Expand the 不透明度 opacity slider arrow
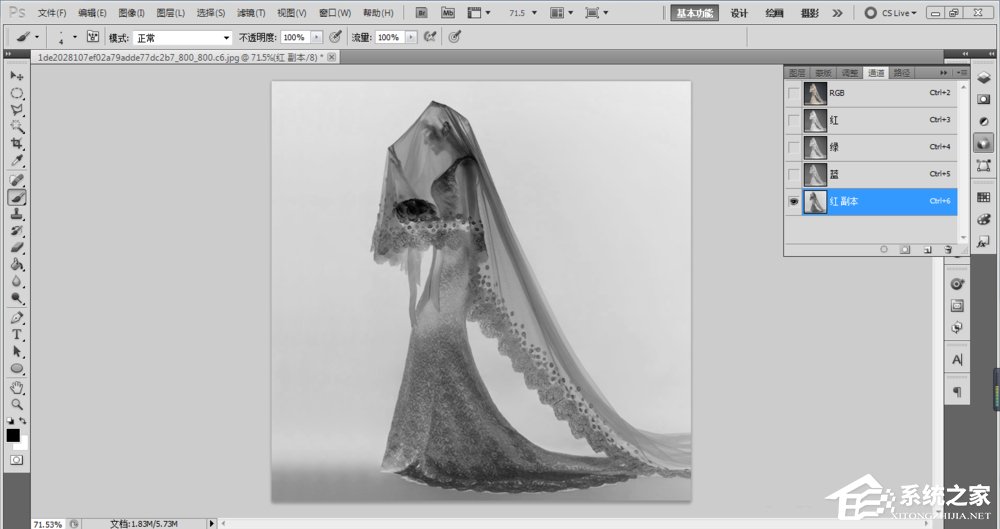 coord(317,37)
